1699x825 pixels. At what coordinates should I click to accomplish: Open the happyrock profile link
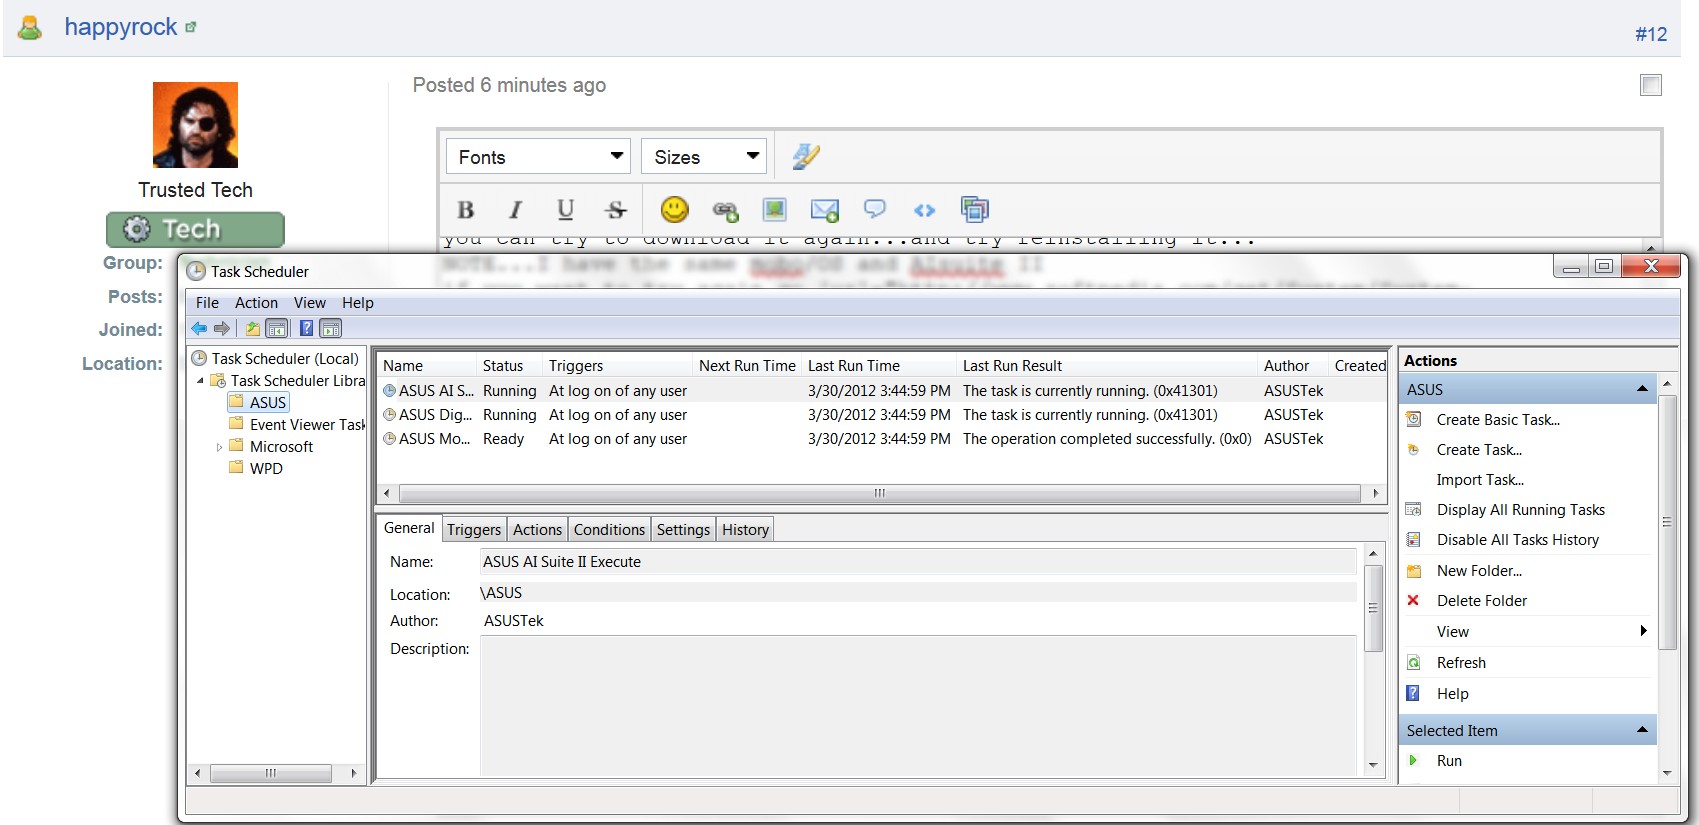click(121, 27)
